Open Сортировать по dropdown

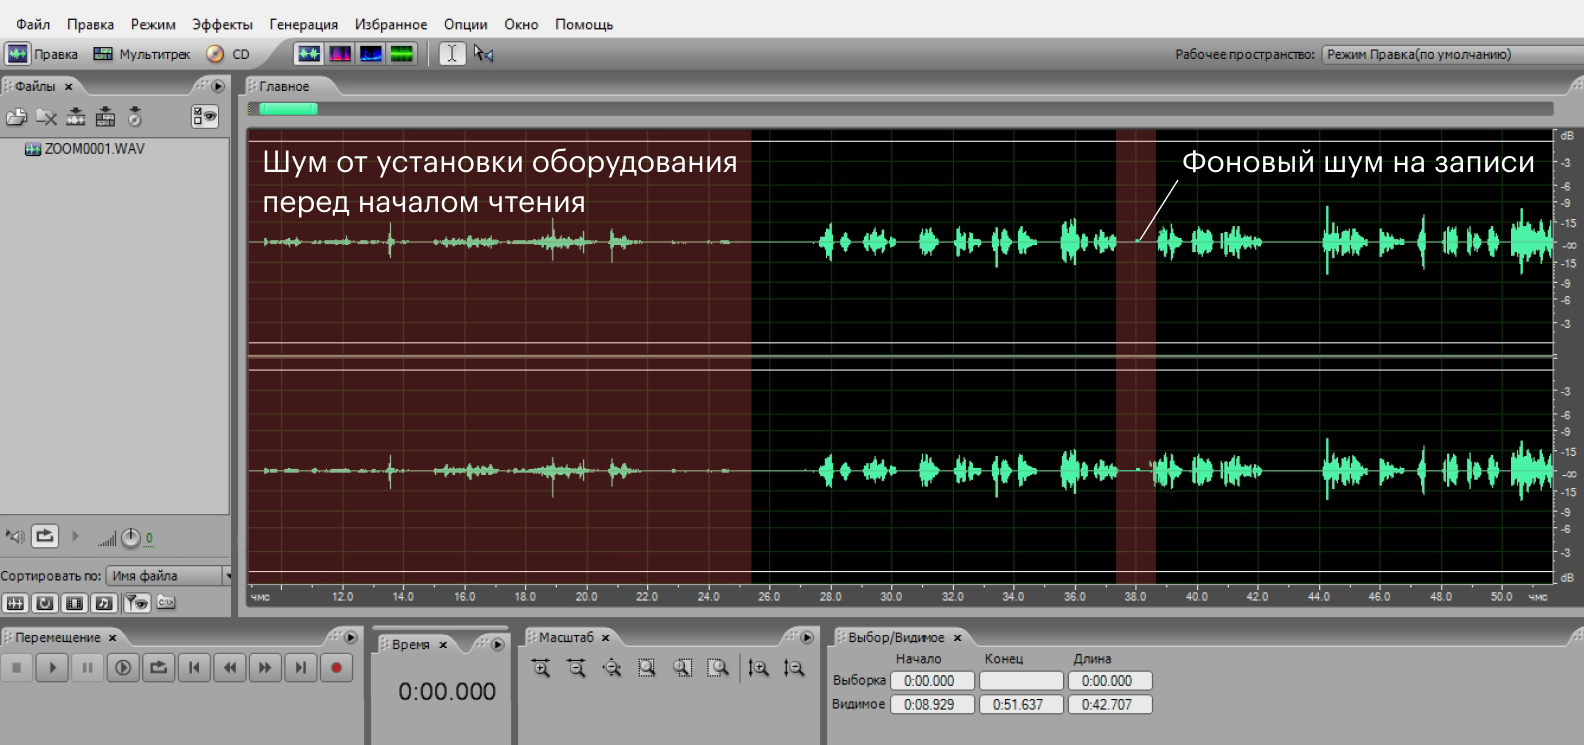tap(168, 576)
